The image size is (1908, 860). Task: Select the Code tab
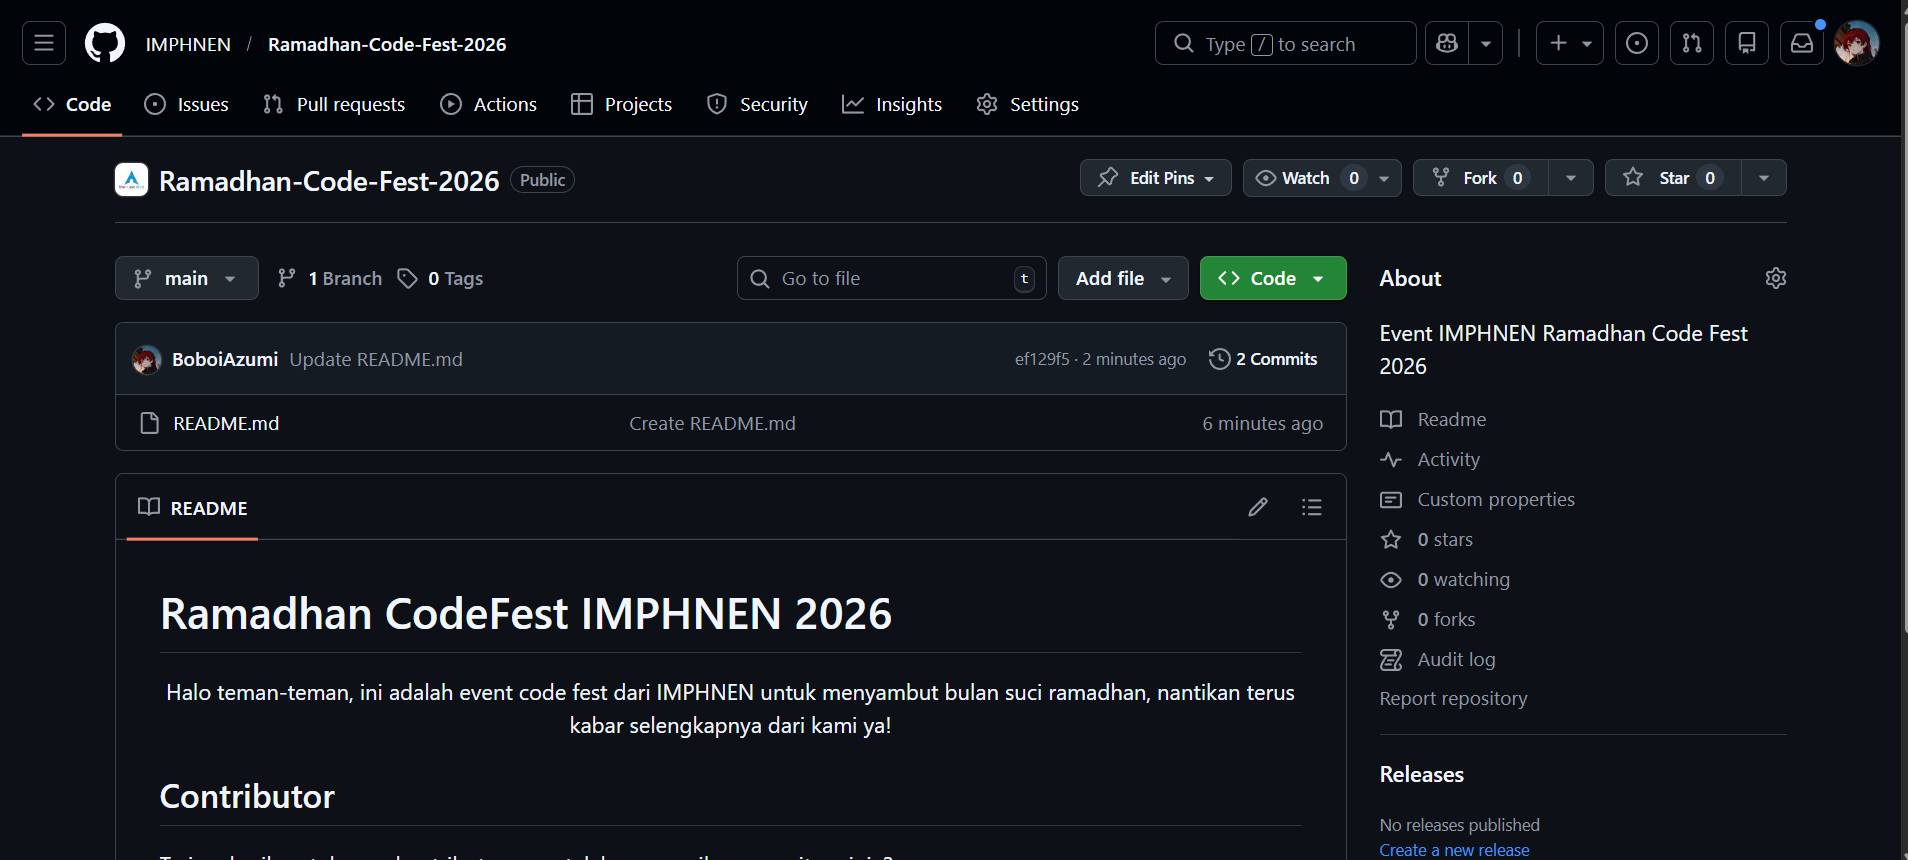pyautogui.click(x=72, y=104)
